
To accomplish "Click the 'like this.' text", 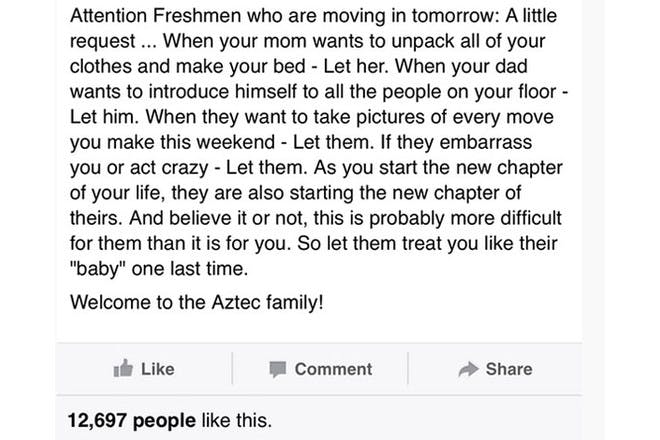I will [x=237, y=421].
